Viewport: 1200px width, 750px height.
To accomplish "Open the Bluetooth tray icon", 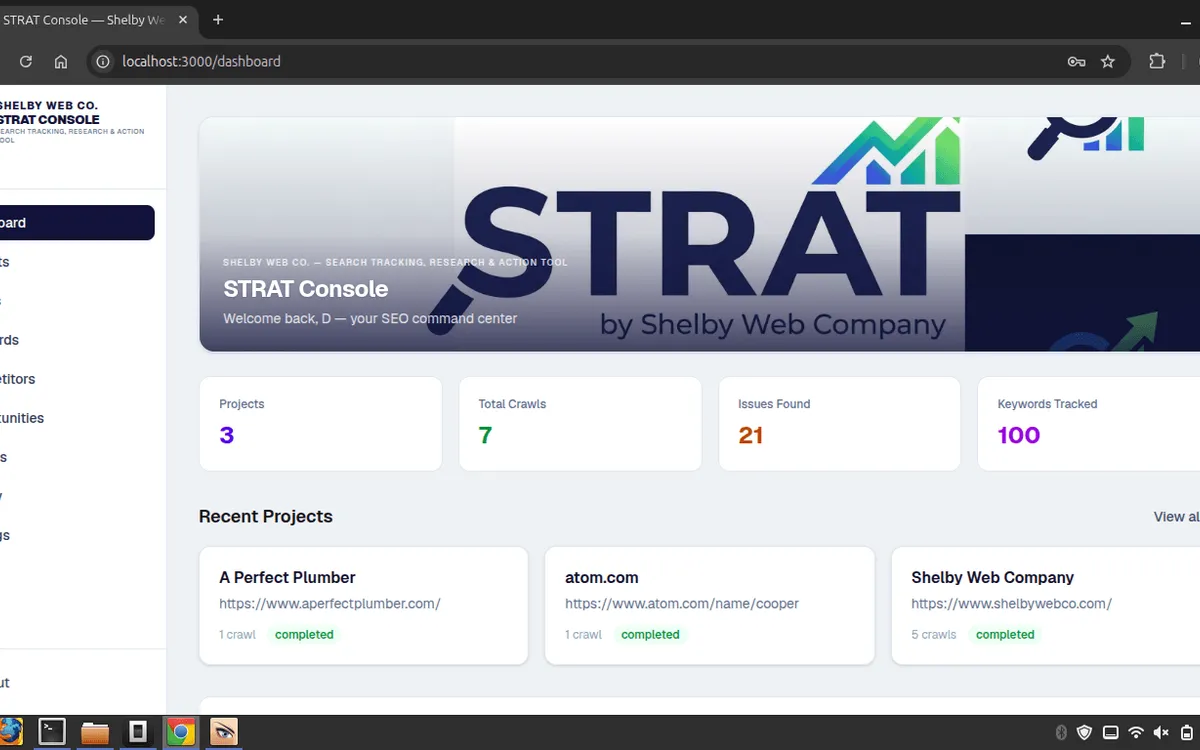I will [x=1062, y=733].
